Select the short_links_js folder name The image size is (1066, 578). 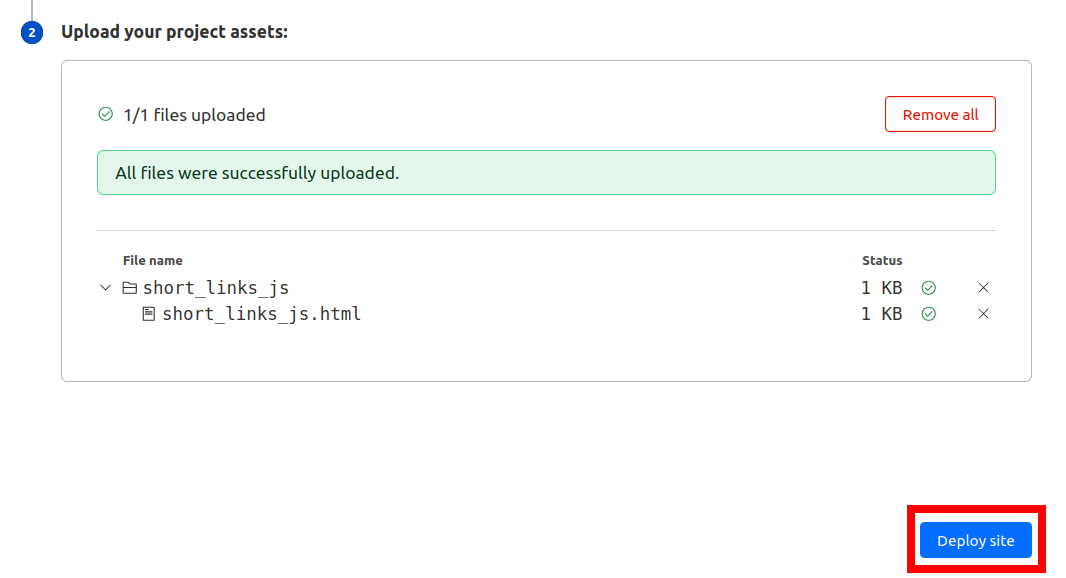coord(216,288)
